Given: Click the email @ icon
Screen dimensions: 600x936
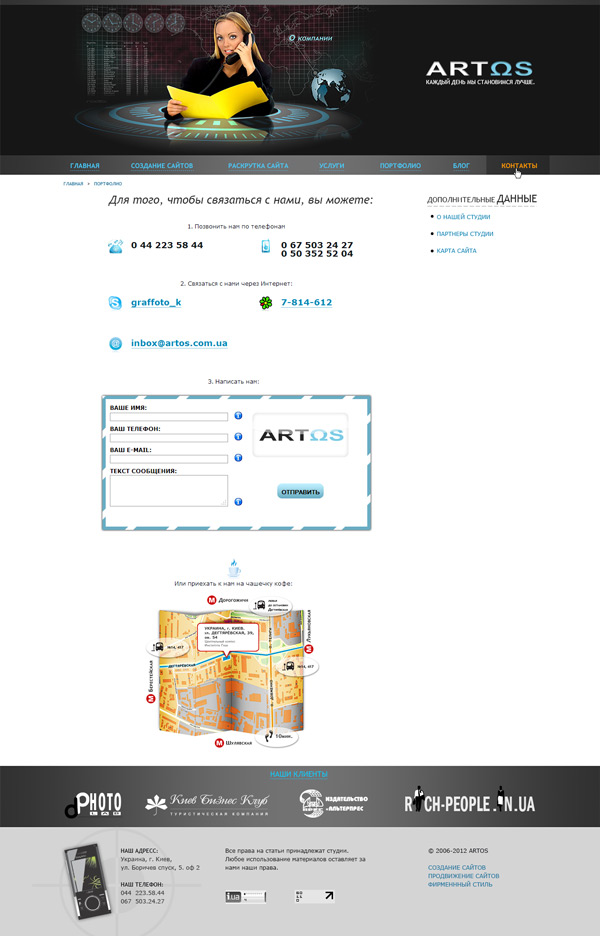Looking at the screenshot, I should pos(116,343).
